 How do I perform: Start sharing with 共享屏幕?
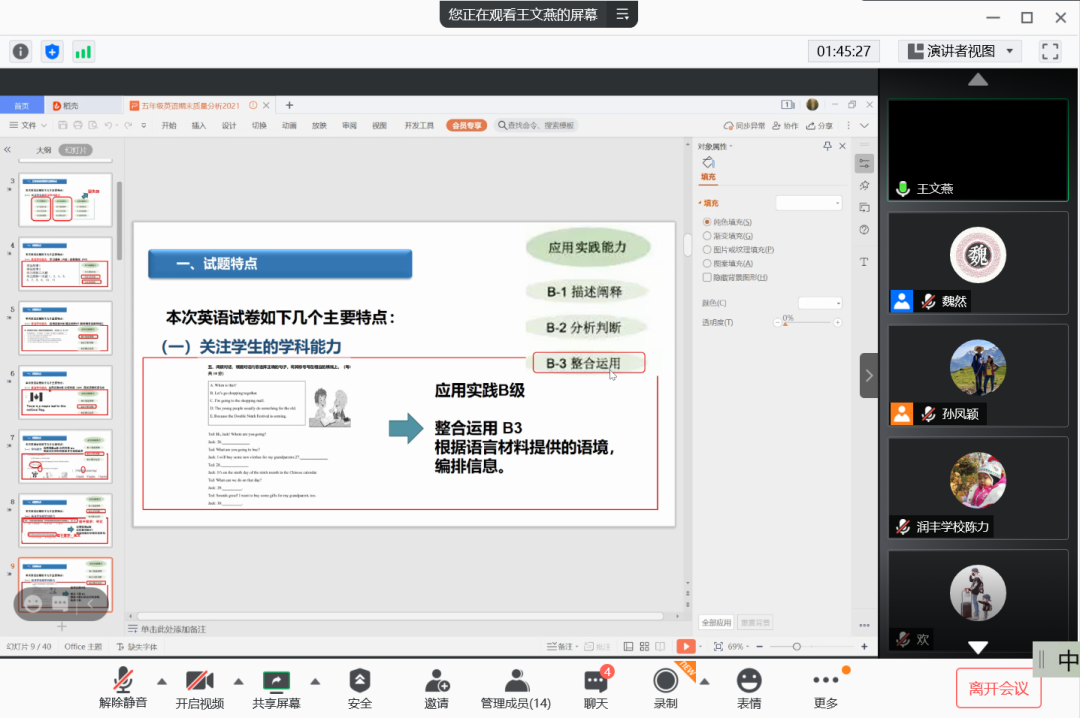276,688
